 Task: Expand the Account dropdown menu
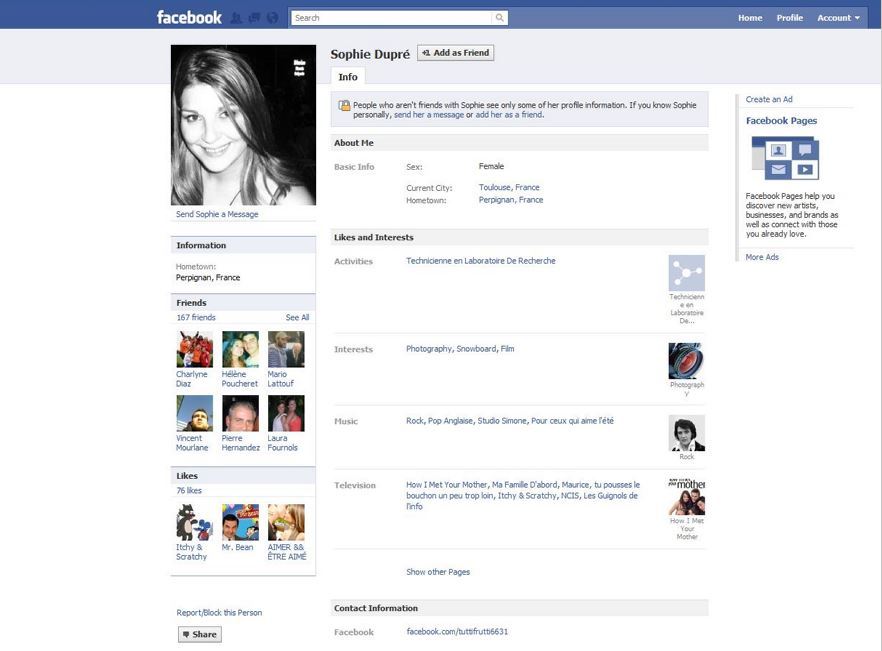[x=838, y=18]
